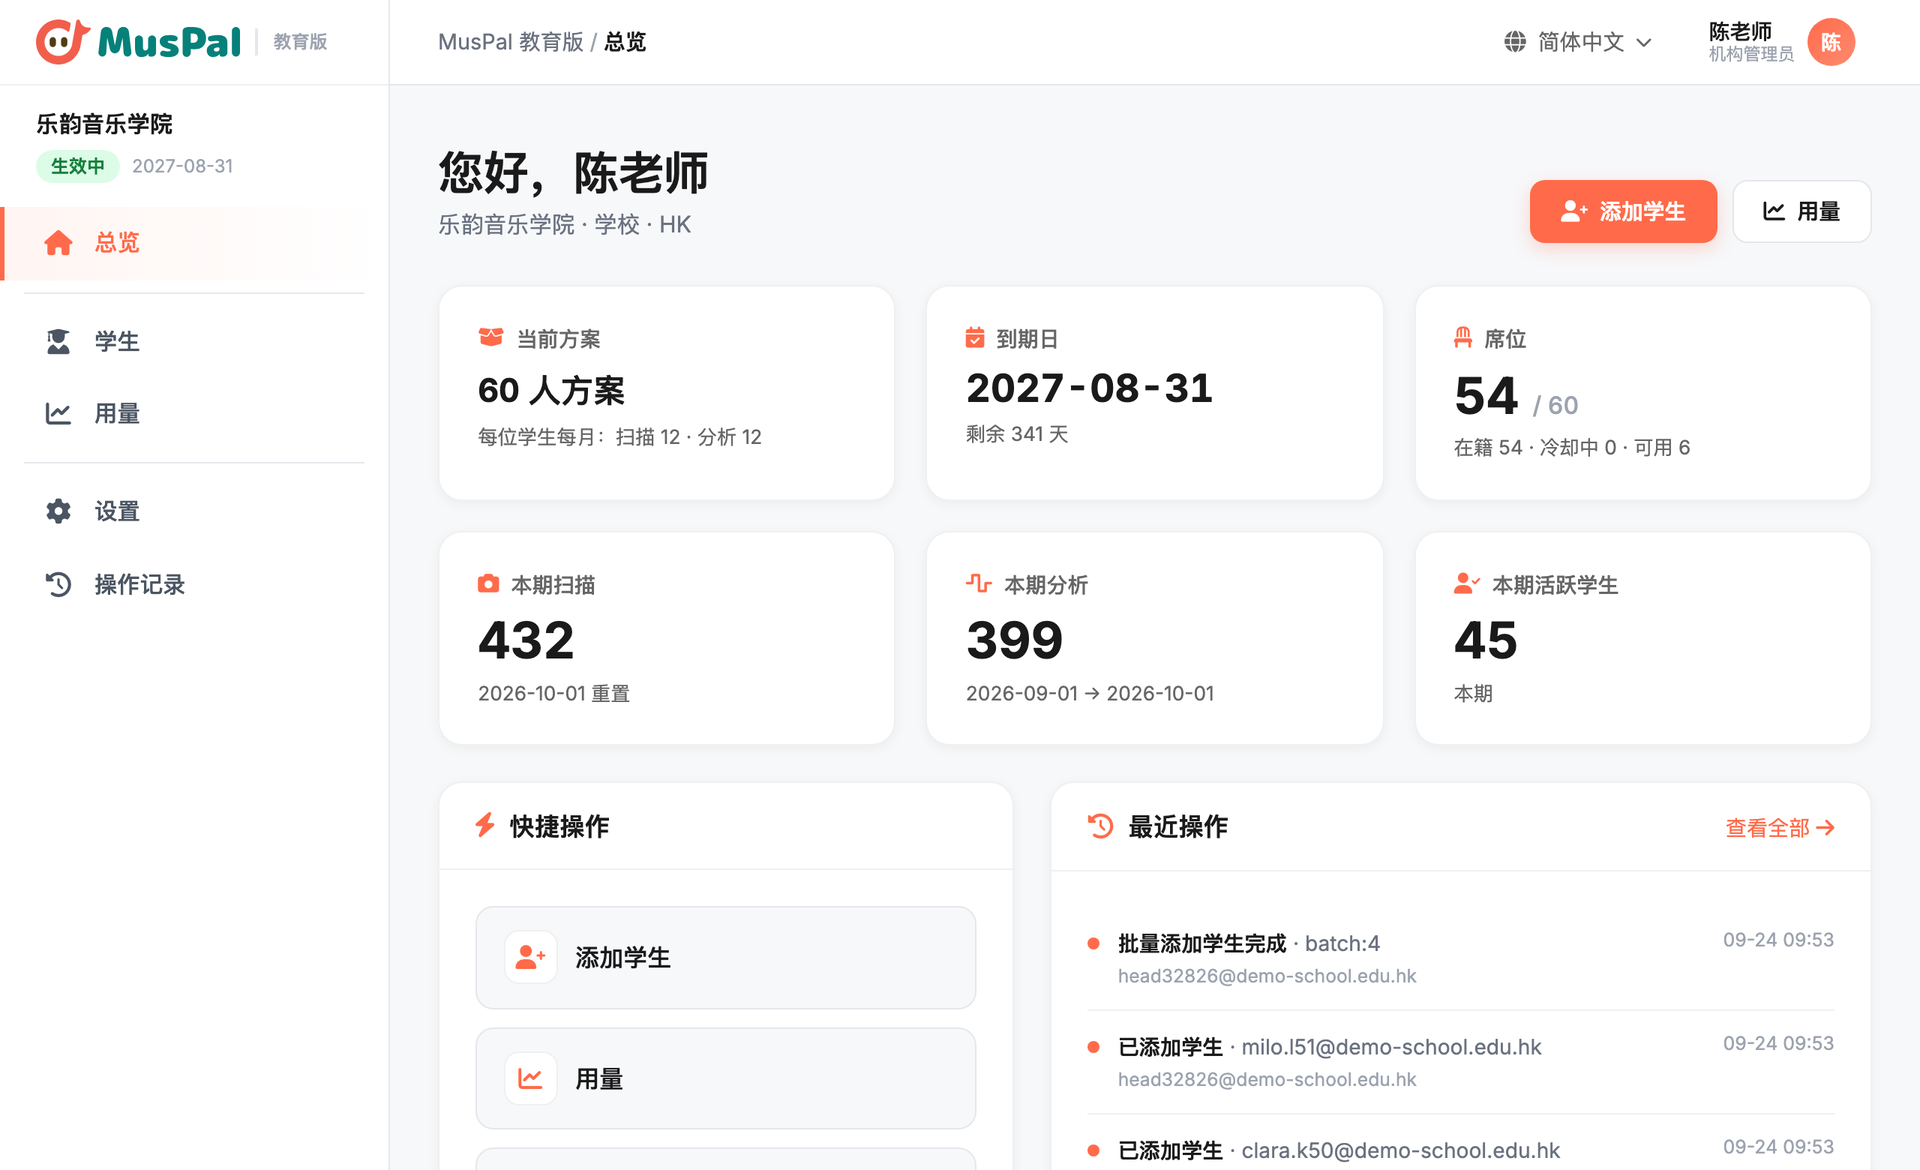Viewport: 1920px width, 1170px height.
Task: Open 操作记录 in the sidebar
Action: 194,584
